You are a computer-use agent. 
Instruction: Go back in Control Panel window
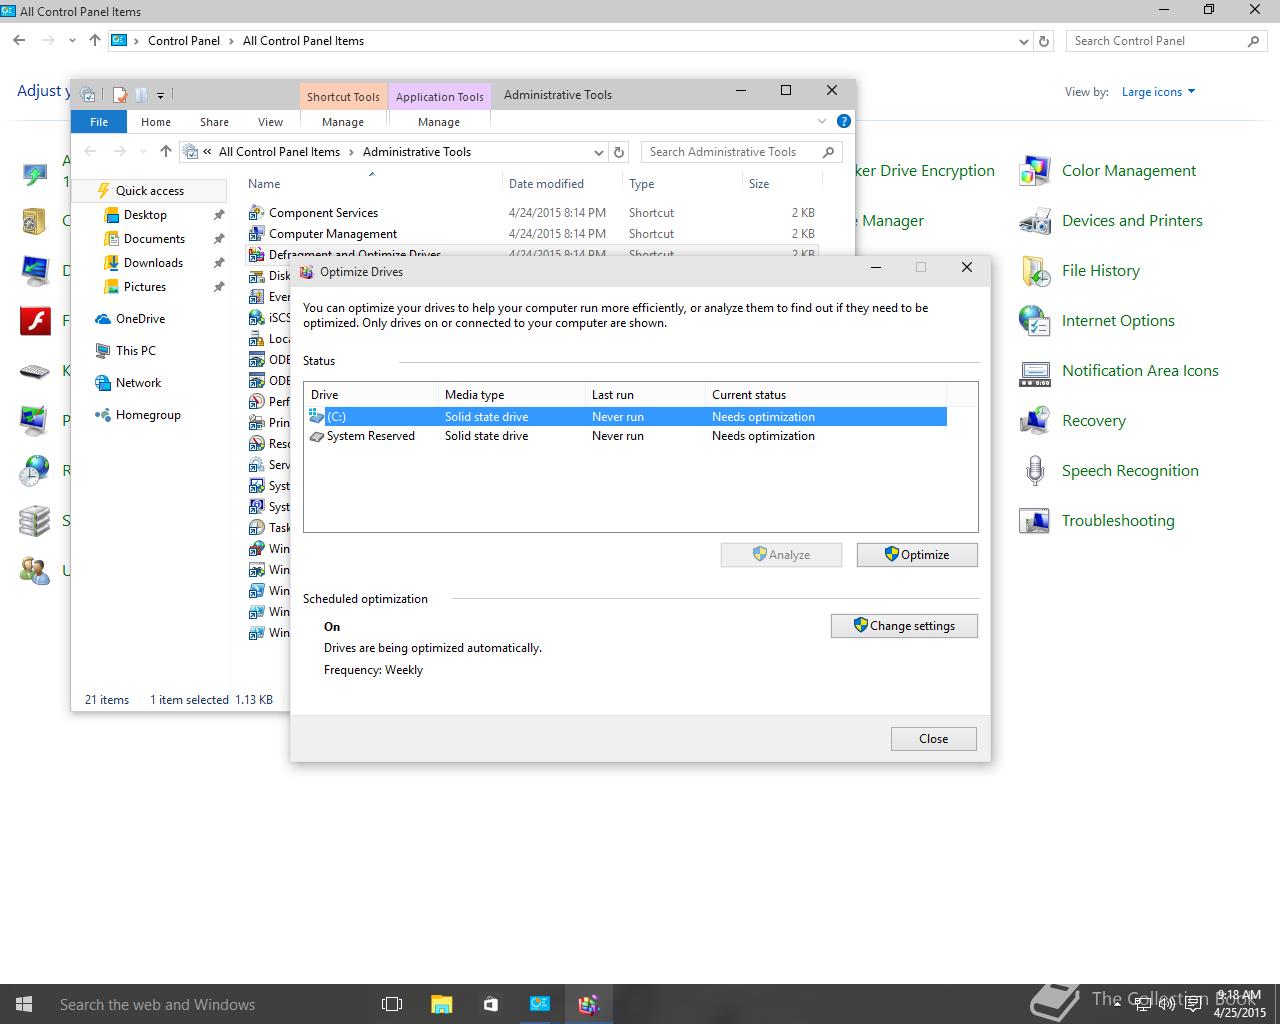19,41
